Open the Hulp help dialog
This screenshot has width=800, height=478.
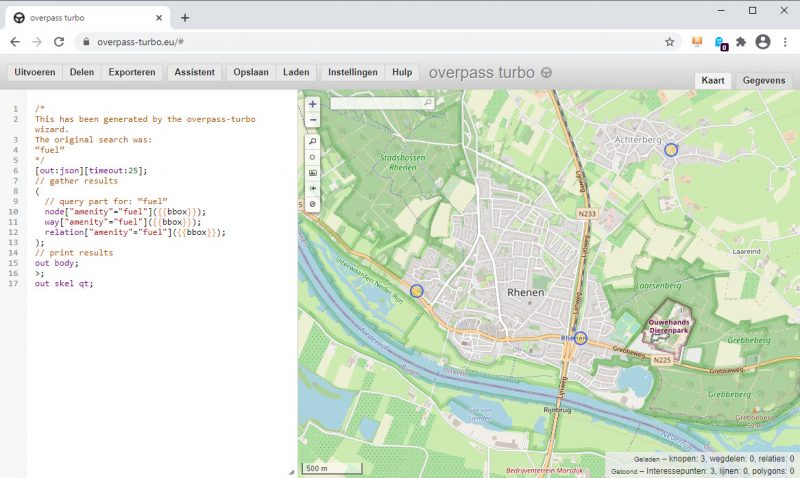[402, 72]
